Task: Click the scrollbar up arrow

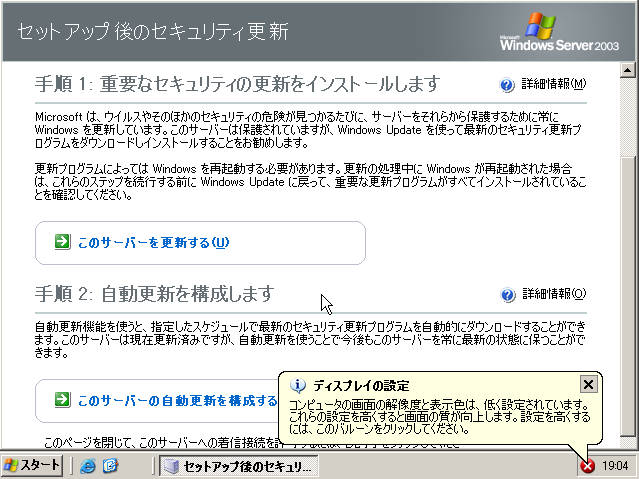Action: [628, 70]
